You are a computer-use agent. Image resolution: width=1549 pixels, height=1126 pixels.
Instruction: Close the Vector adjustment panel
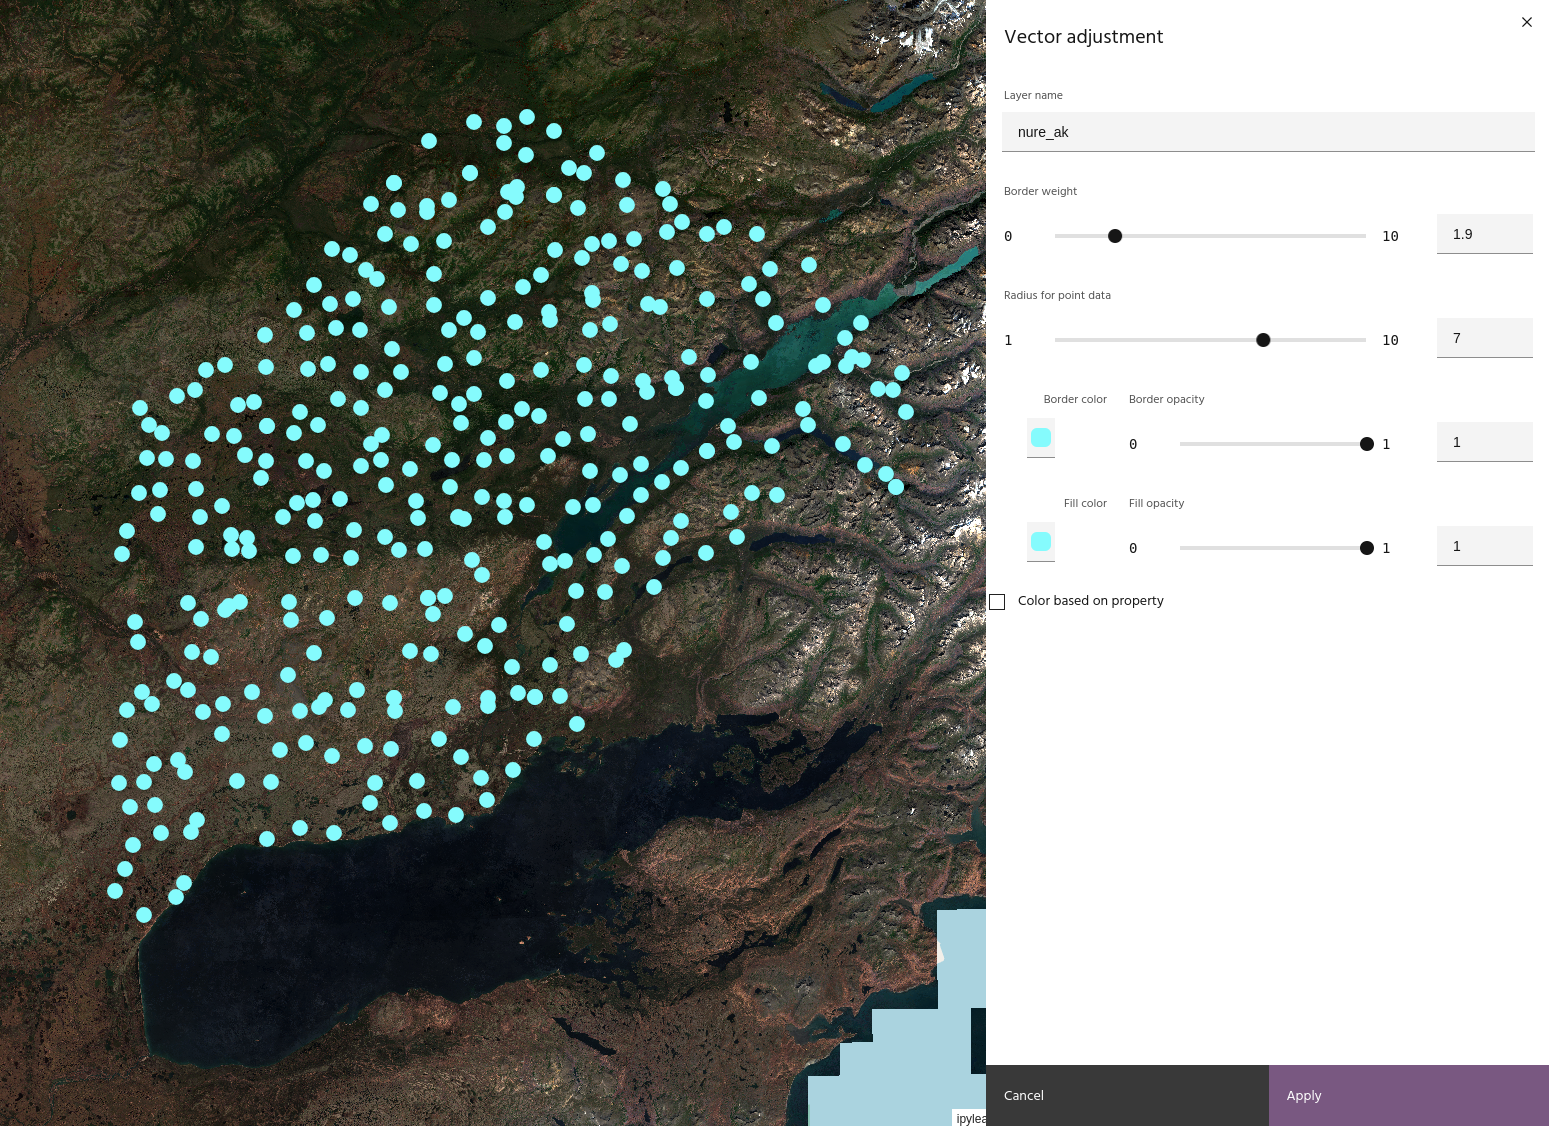[x=1526, y=22]
